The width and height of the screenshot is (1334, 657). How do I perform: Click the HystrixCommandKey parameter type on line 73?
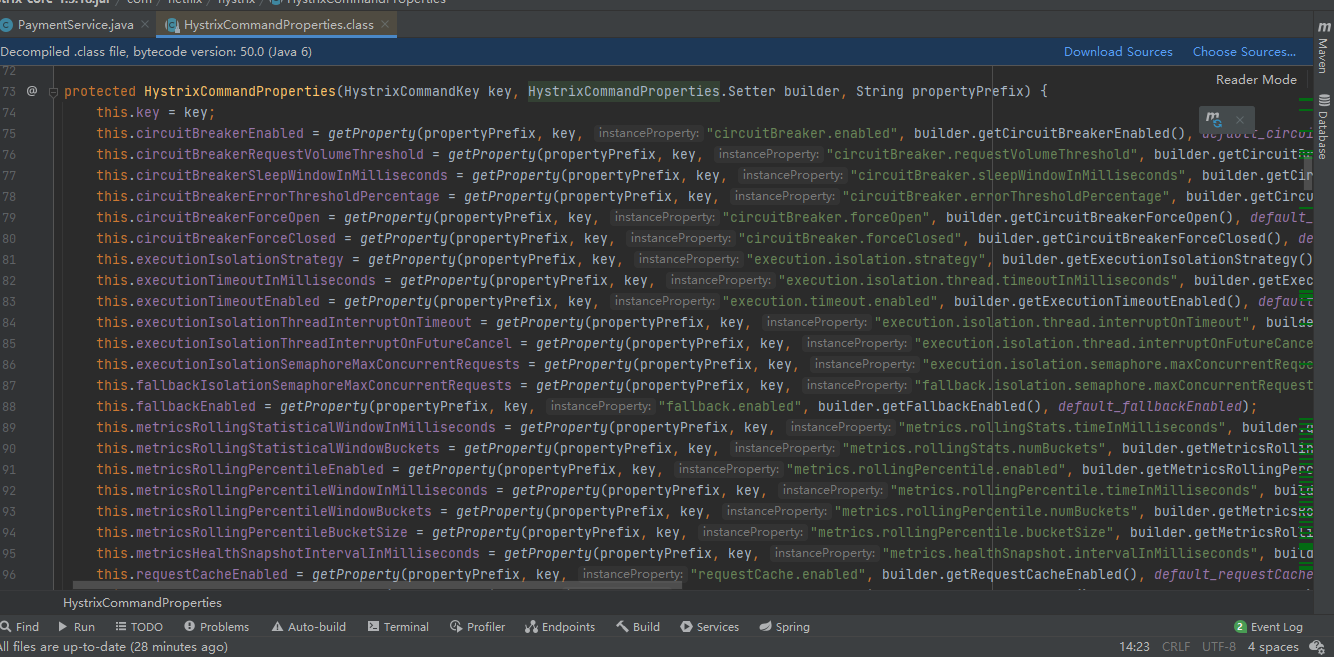pyautogui.click(x=412, y=92)
